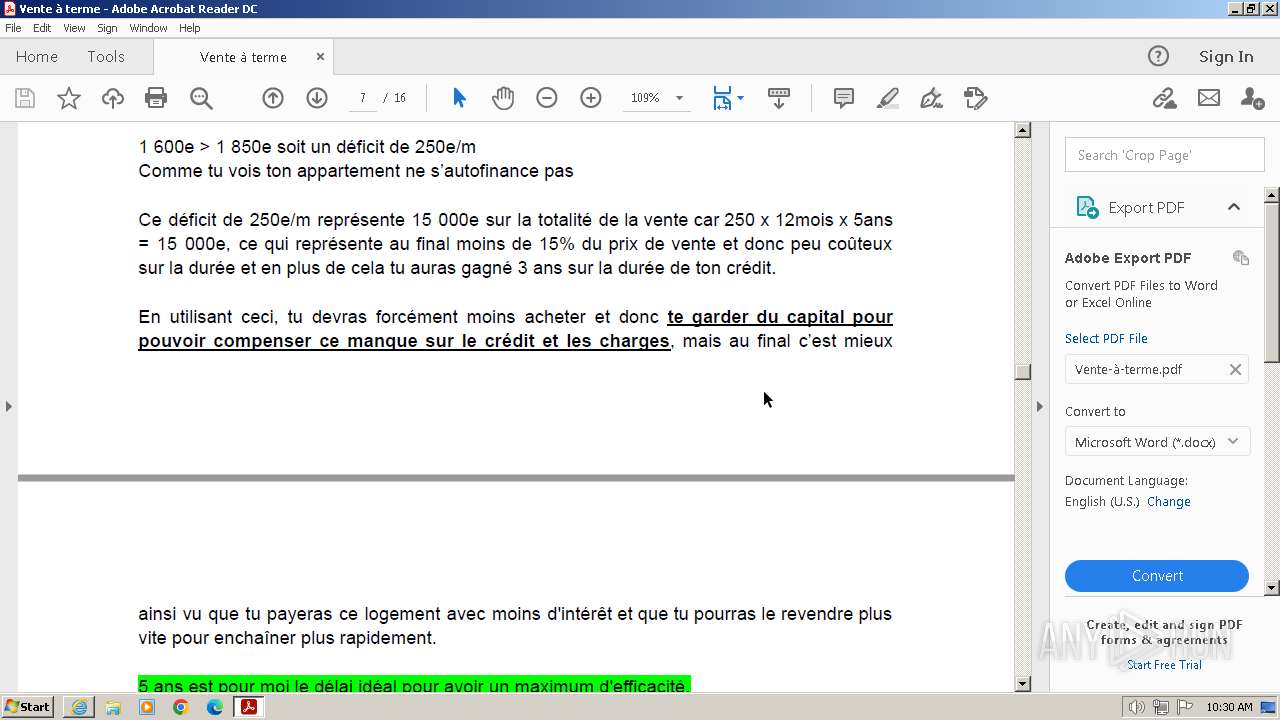This screenshot has width=1280, height=720.
Task: Click Change document language link
Action: click(1169, 502)
